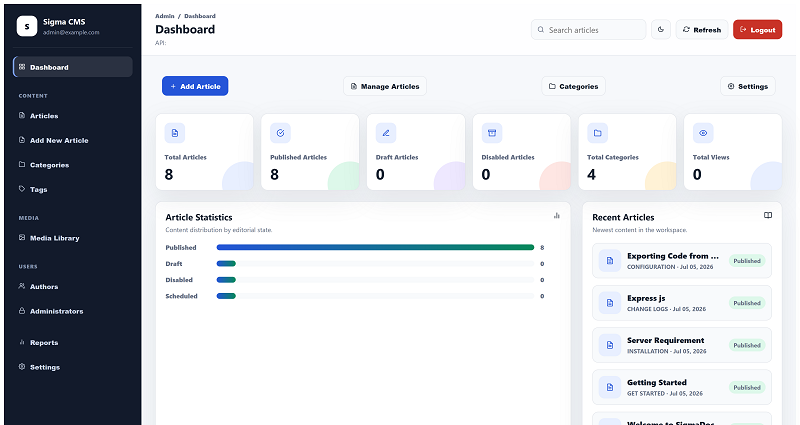Click the Search articles field
The width and height of the screenshot is (800, 425).
pyautogui.click(x=588, y=30)
